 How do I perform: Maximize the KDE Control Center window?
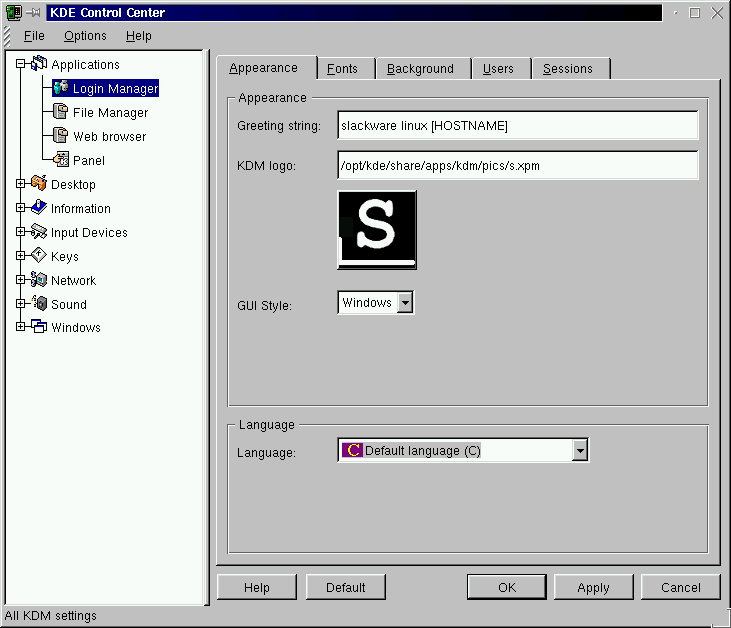pyautogui.click(x=695, y=13)
